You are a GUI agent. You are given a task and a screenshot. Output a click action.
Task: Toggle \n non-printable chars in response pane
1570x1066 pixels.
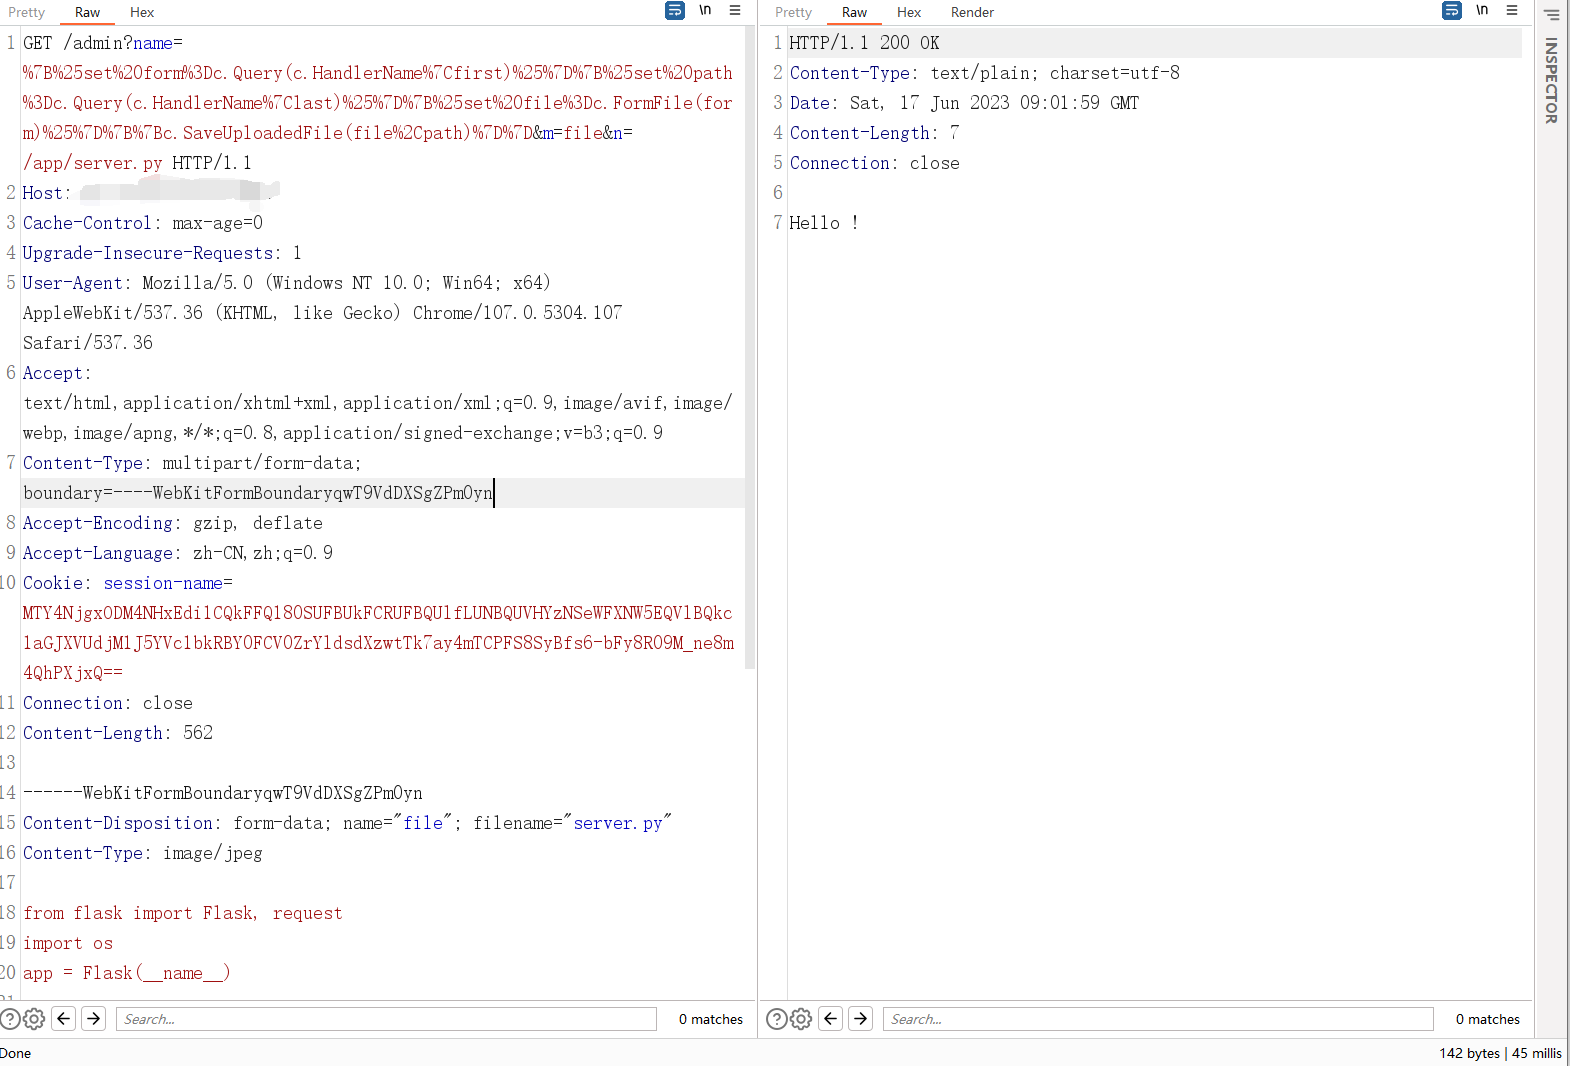[1482, 10]
